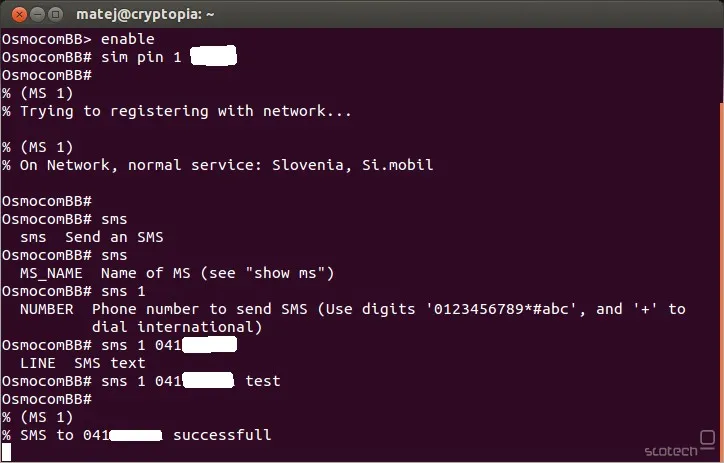The width and height of the screenshot is (724, 463).
Task: Click the 'NUMBER' parameter hint
Action: point(47,309)
